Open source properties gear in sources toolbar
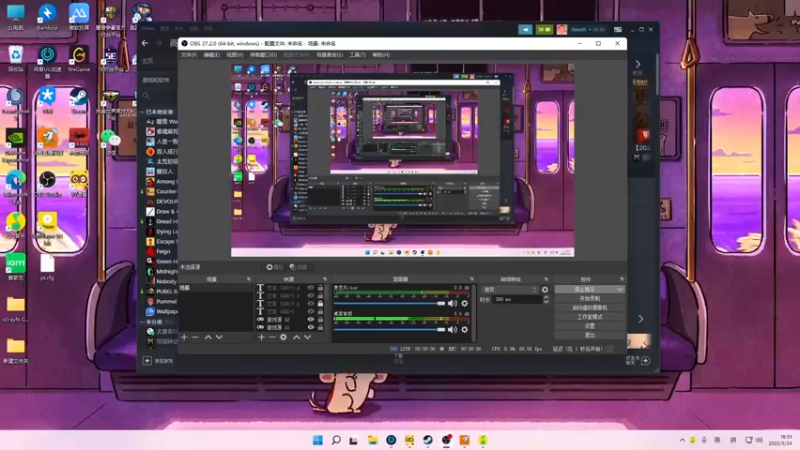The height and width of the screenshot is (450, 800). (284, 337)
